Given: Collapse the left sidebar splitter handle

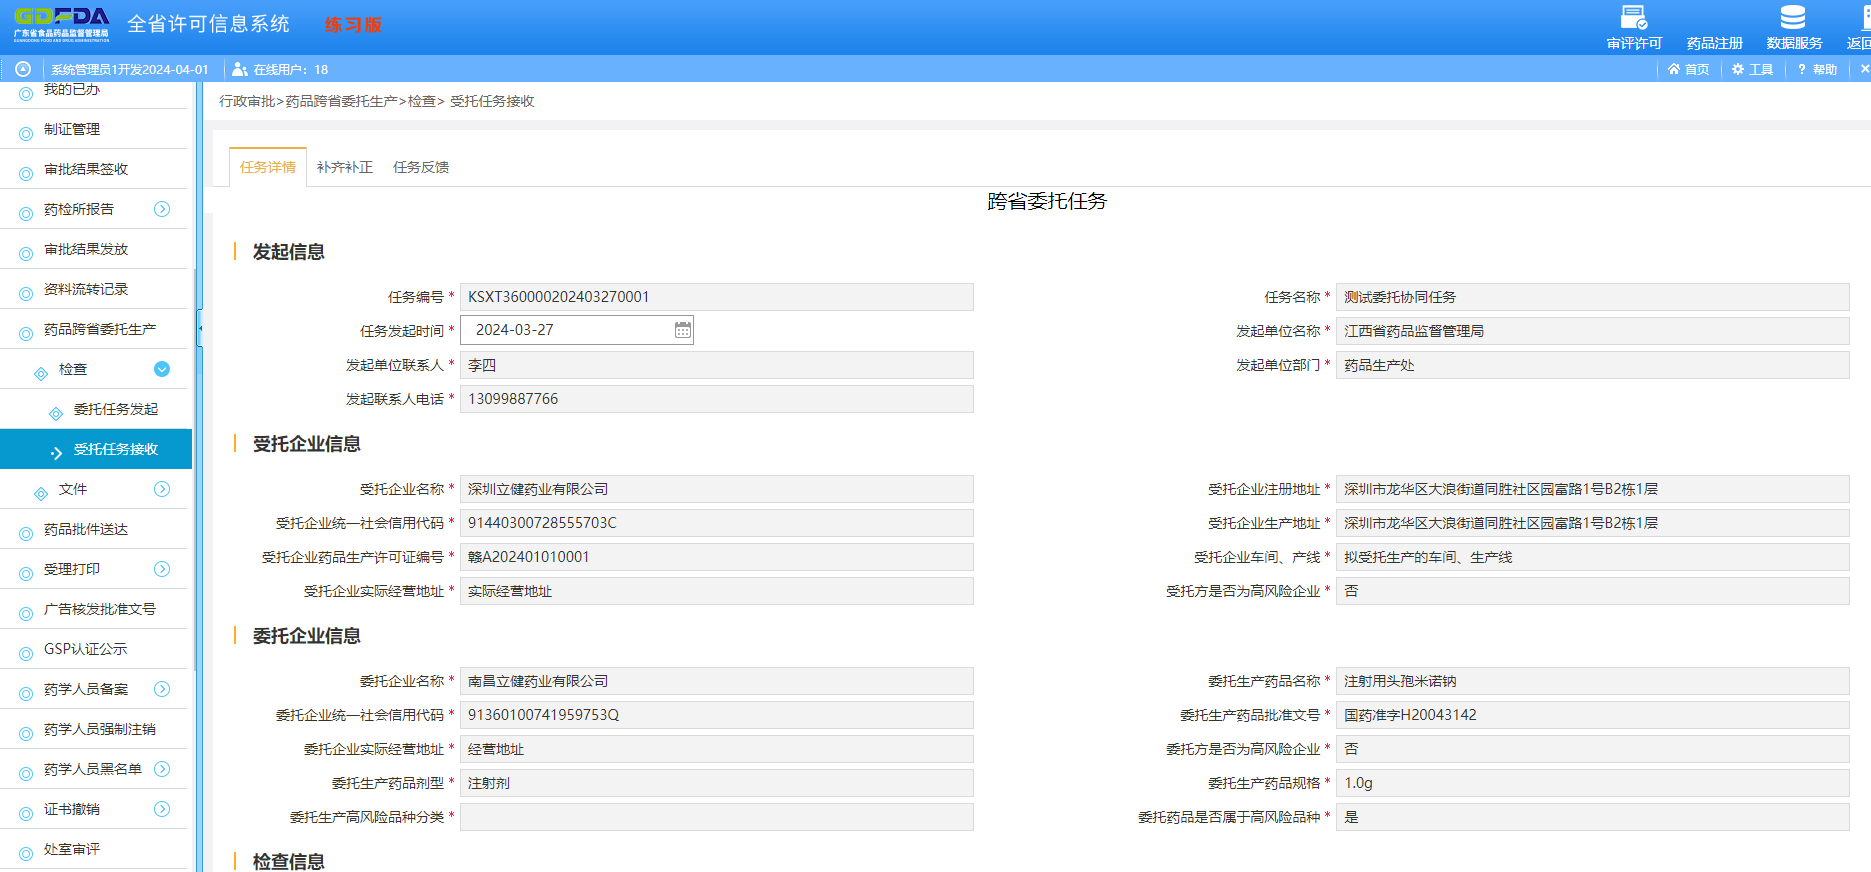Looking at the screenshot, I should (199, 328).
